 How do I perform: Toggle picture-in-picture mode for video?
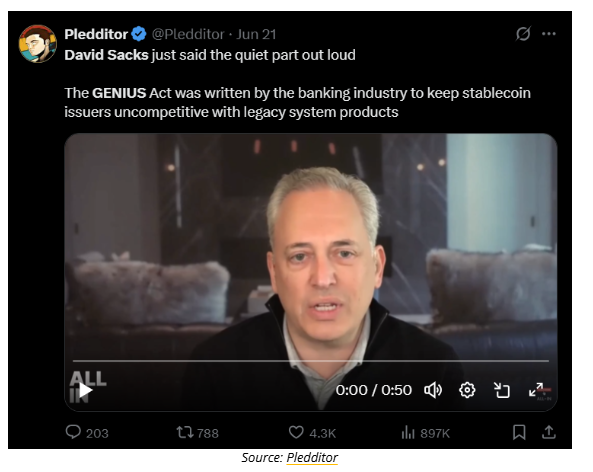[501, 390]
